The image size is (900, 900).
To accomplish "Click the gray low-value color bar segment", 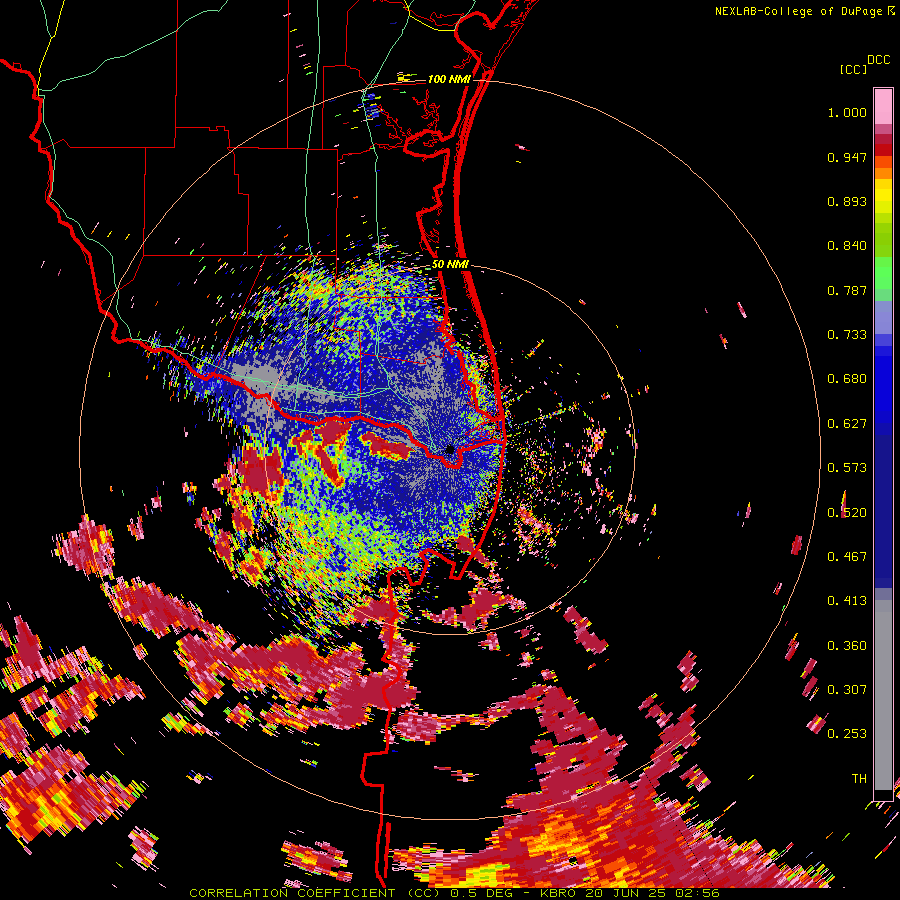I will (x=883, y=695).
